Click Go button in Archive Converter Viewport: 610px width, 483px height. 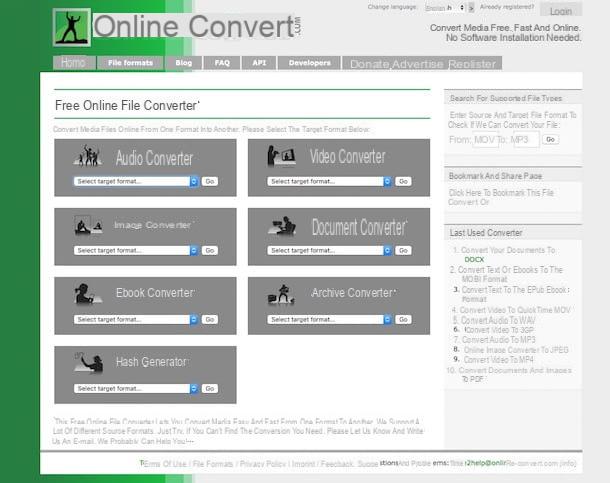[403, 320]
